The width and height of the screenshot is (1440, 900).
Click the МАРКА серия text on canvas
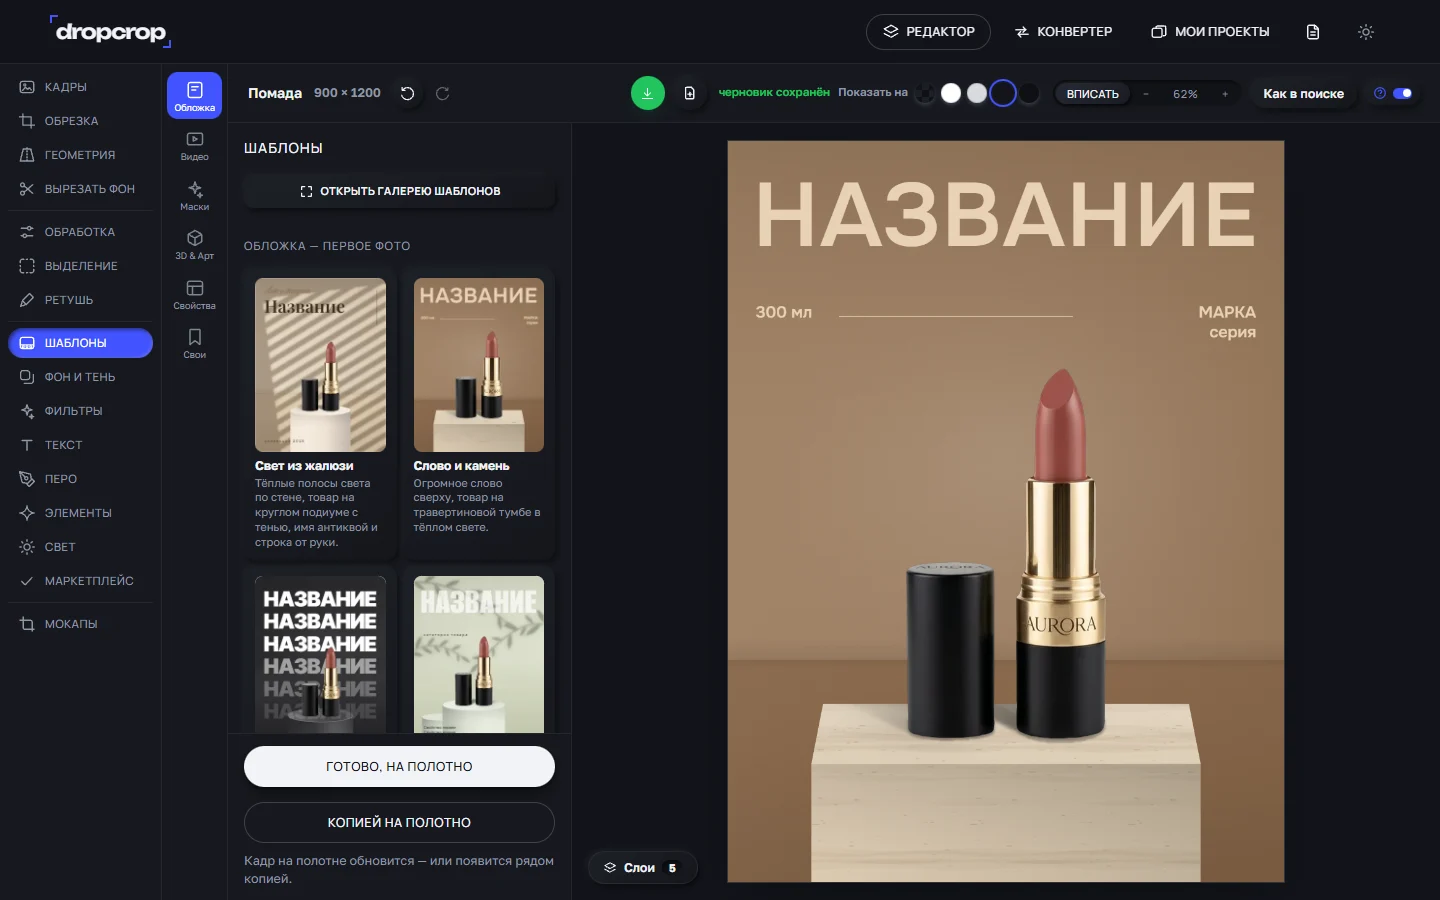point(1227,322)
